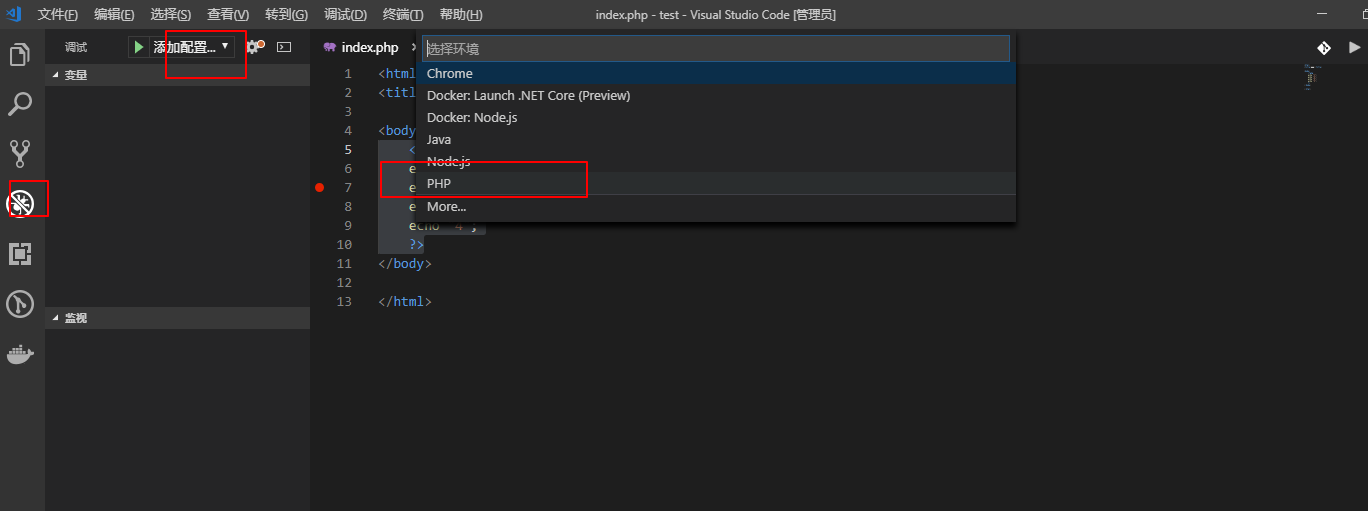Image resolution: width=1368 pixels, height=511 pixels.
Task: Open the 转到(G) menu
Action: 287,15
